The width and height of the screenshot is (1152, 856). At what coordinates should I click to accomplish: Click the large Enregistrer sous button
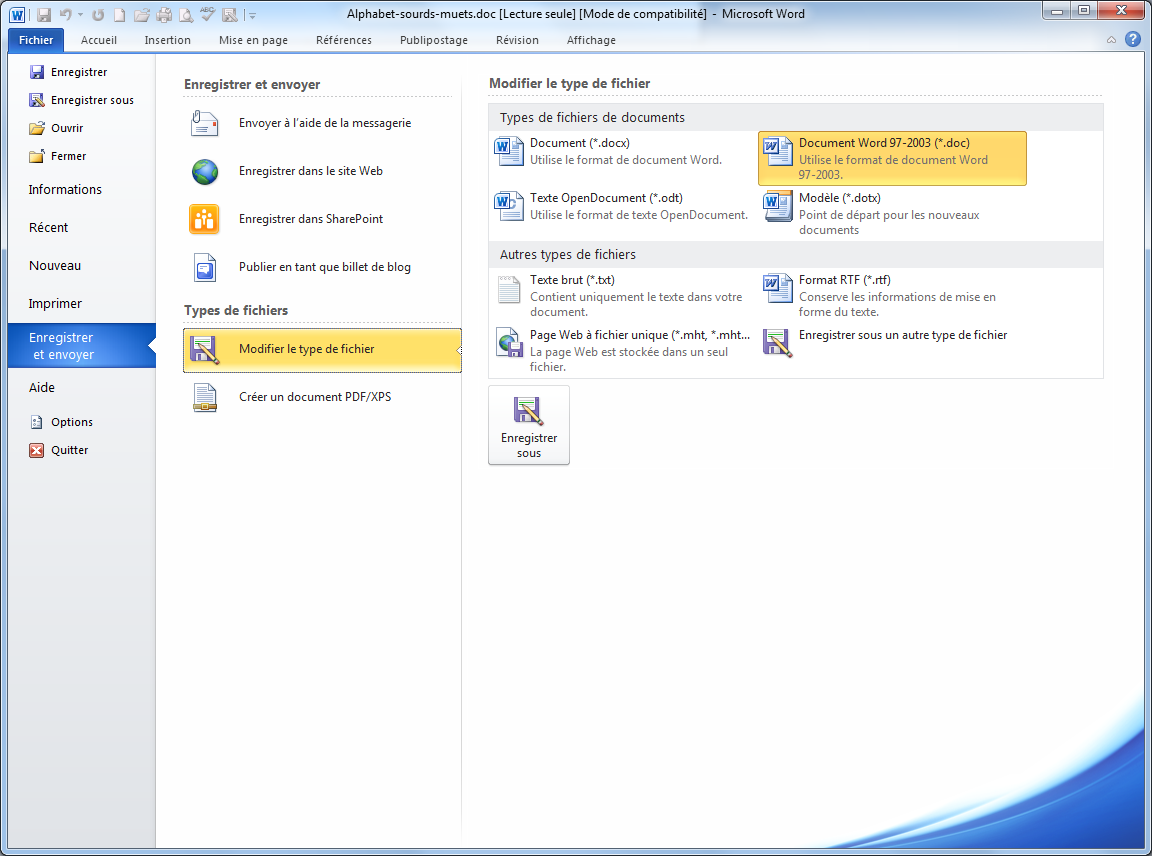[529, 425]
